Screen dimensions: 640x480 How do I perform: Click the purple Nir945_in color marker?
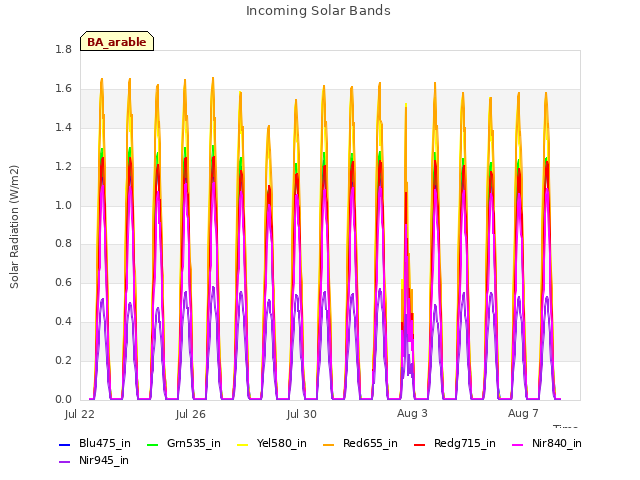pos(64,462)
